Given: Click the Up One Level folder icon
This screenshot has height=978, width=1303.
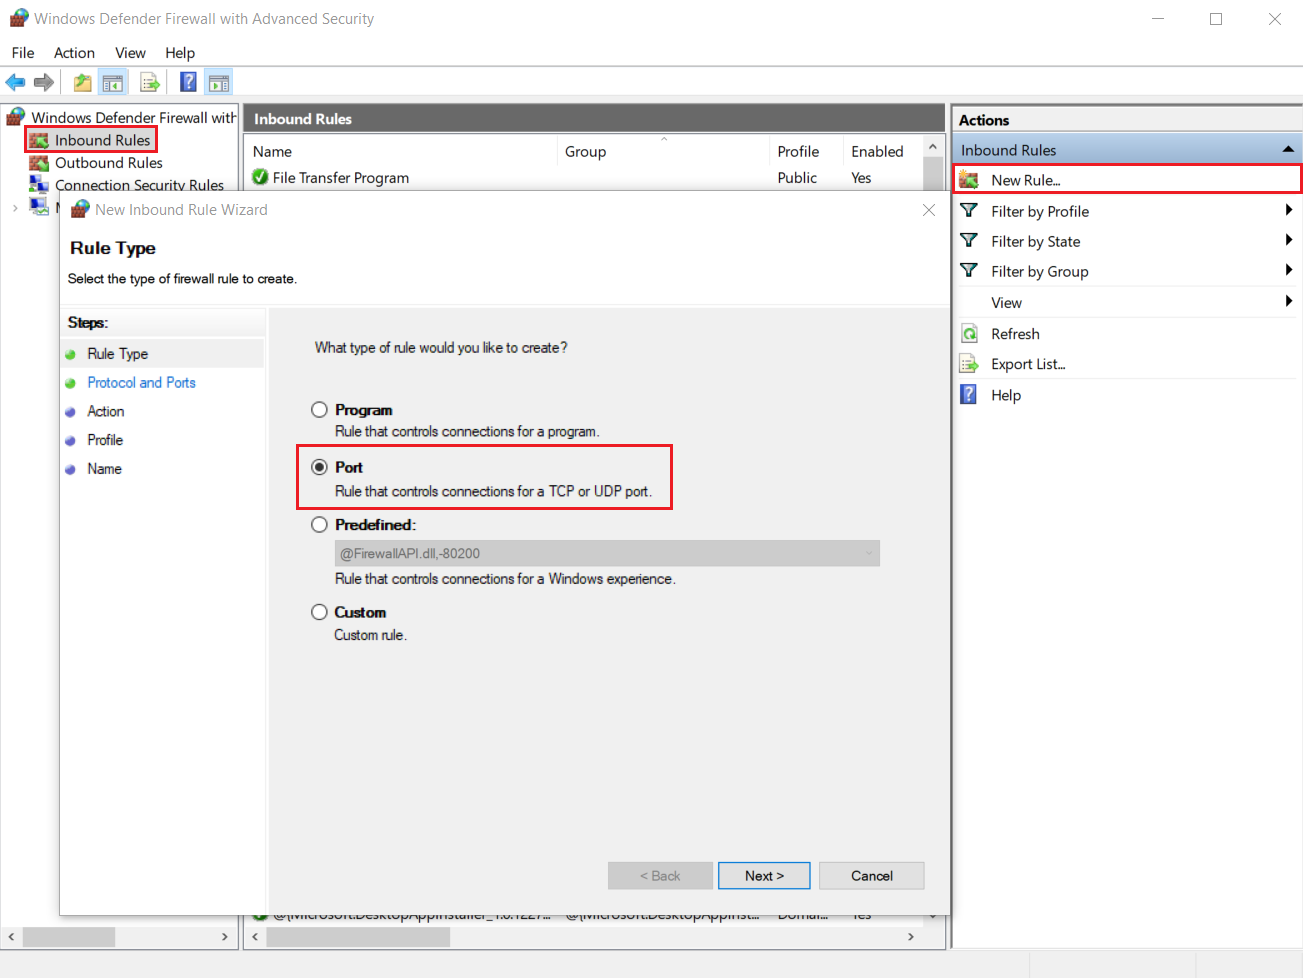Looking at the screenshot, I should (82, 82).
